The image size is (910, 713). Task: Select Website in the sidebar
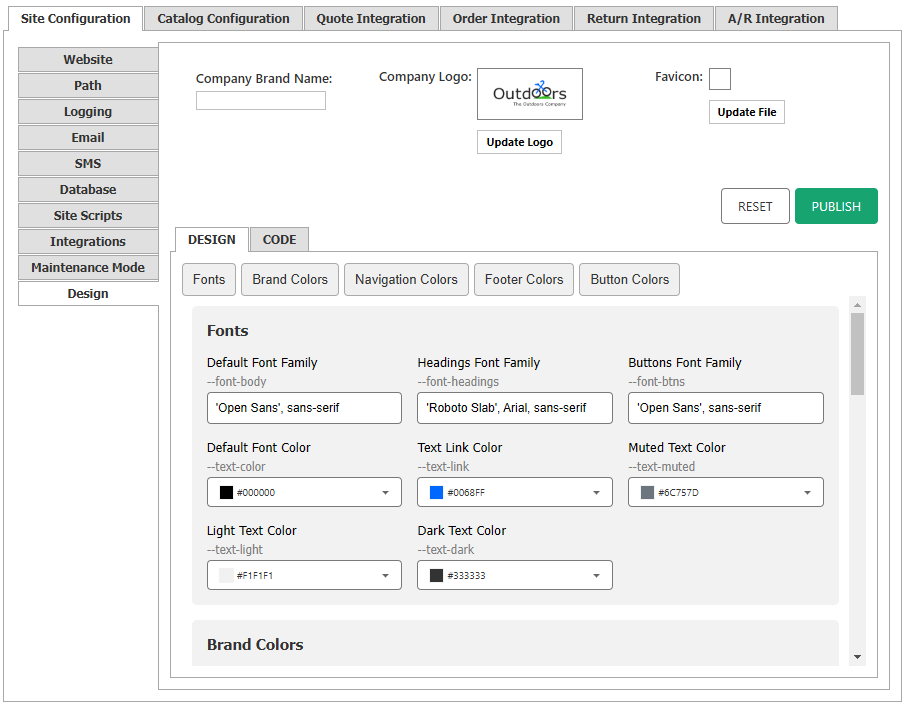[x=88, y=60]
